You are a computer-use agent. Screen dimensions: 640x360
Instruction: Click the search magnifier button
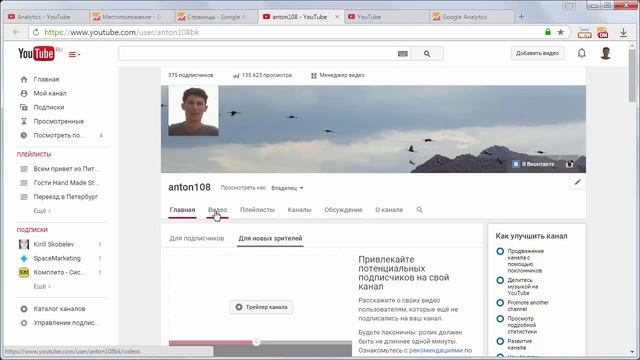point(427,53)
